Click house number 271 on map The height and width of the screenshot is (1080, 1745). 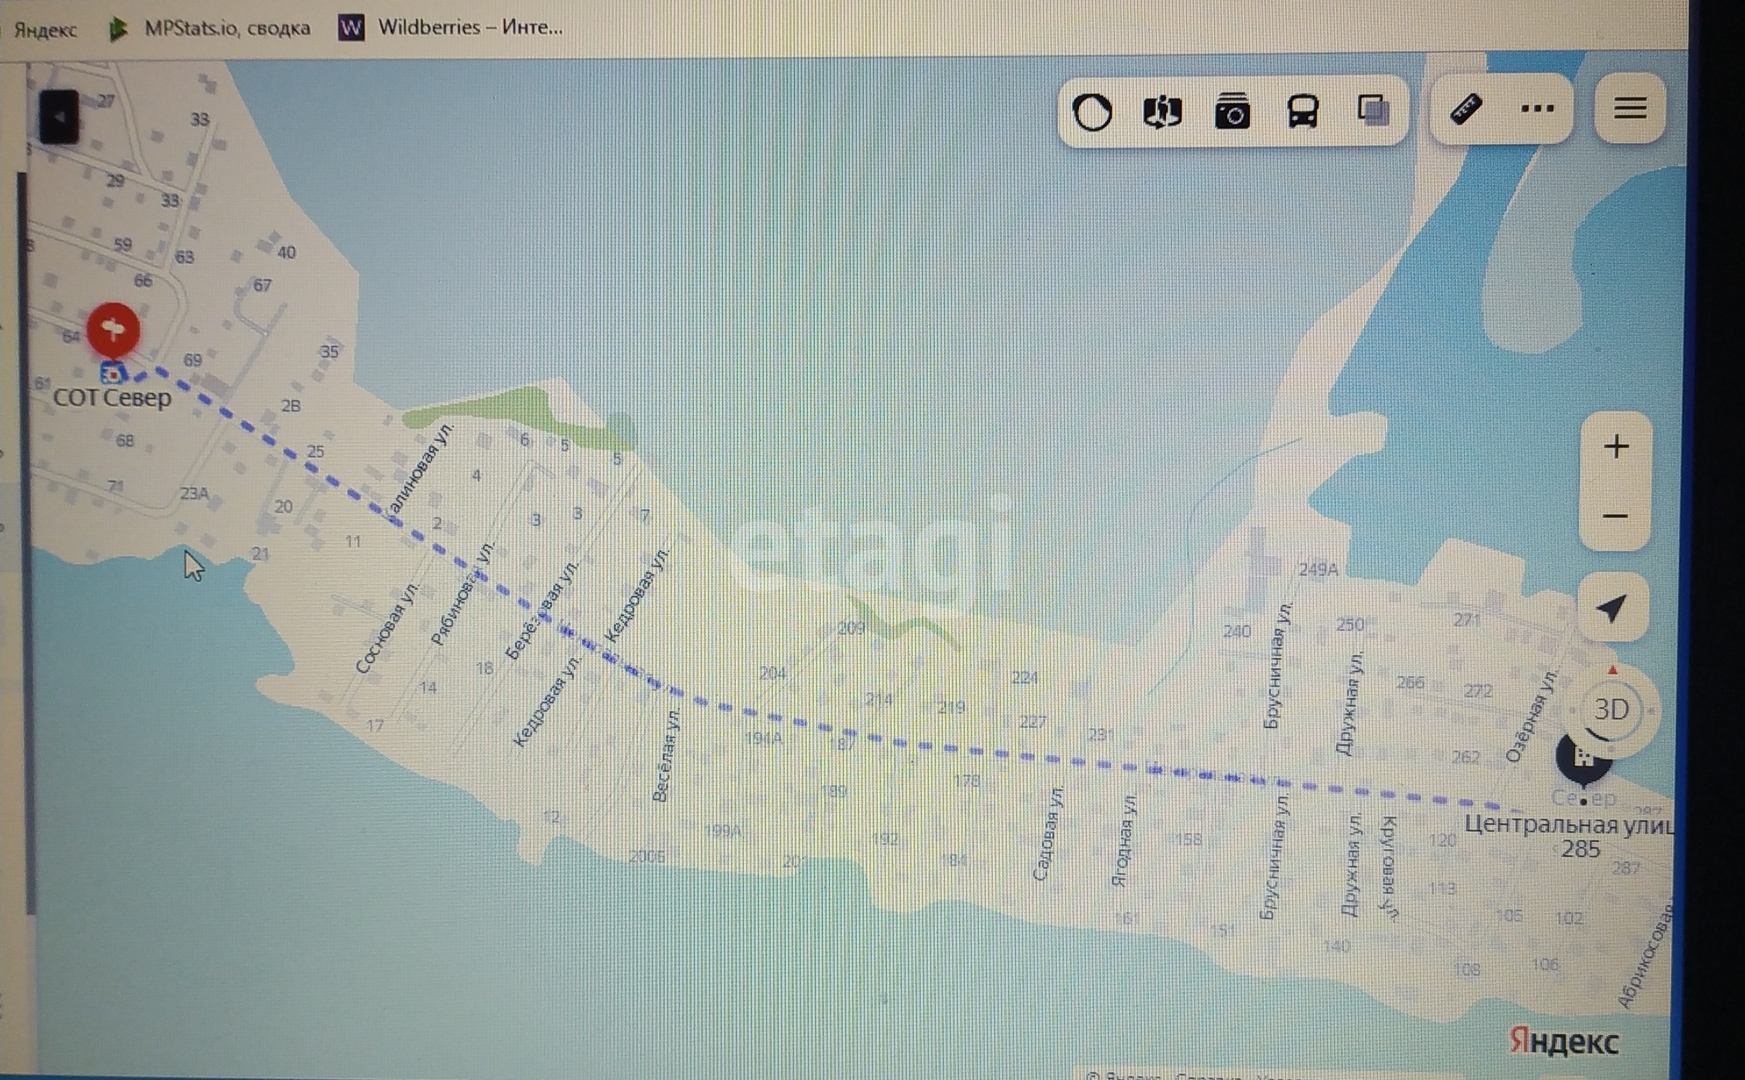coord(1467,619)
